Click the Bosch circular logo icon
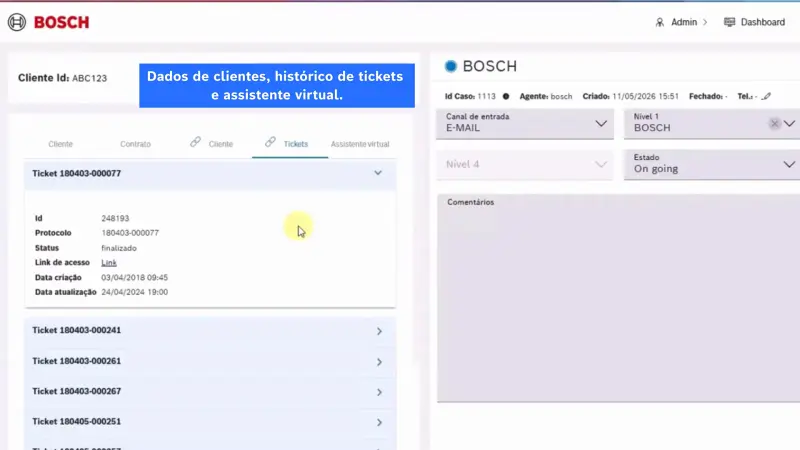The image size is (800, 450). 17,22
